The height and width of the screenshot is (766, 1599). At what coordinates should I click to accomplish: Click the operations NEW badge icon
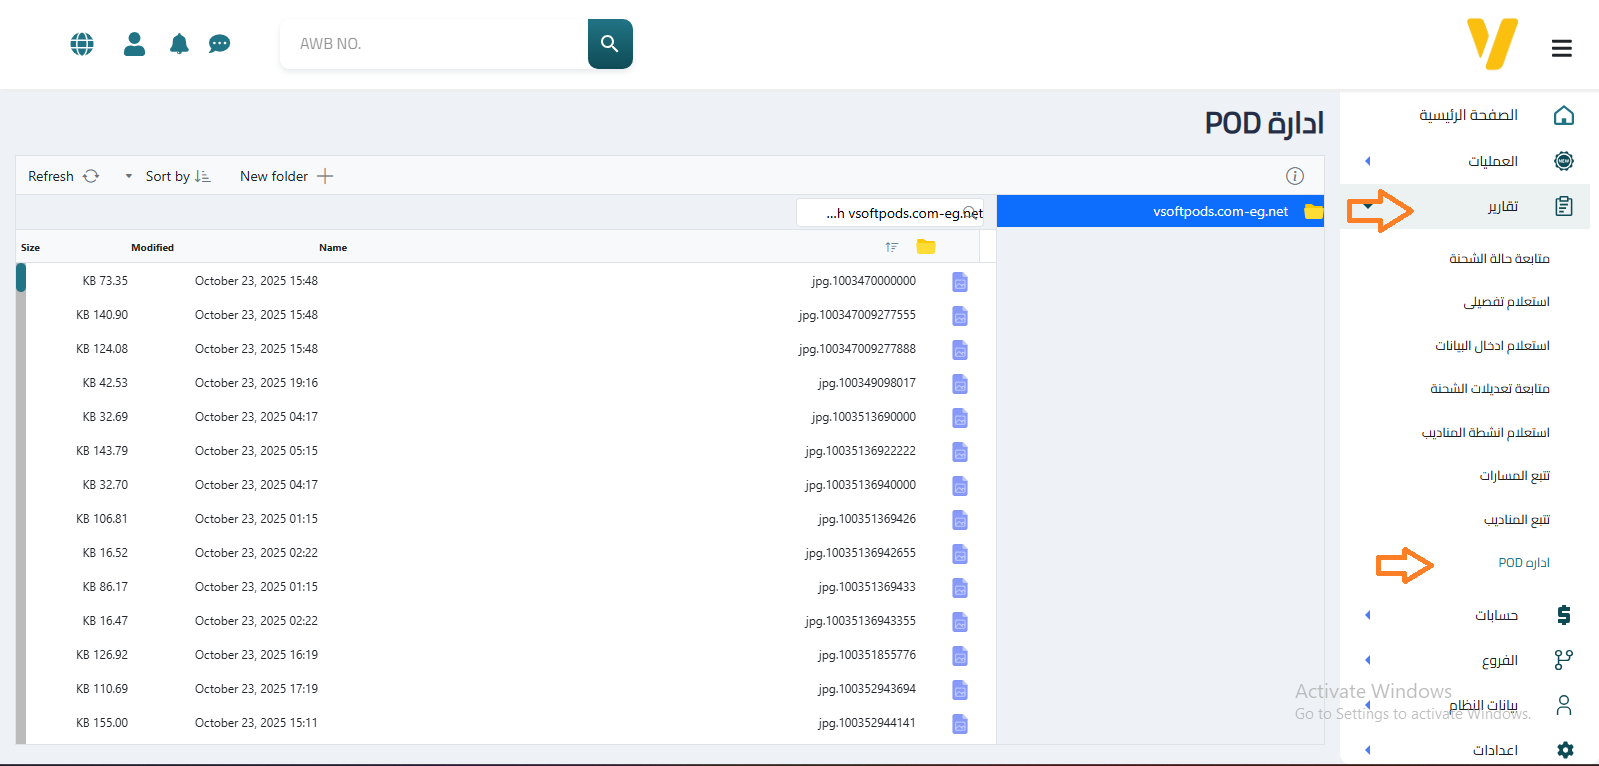(x=1564, y=161)
